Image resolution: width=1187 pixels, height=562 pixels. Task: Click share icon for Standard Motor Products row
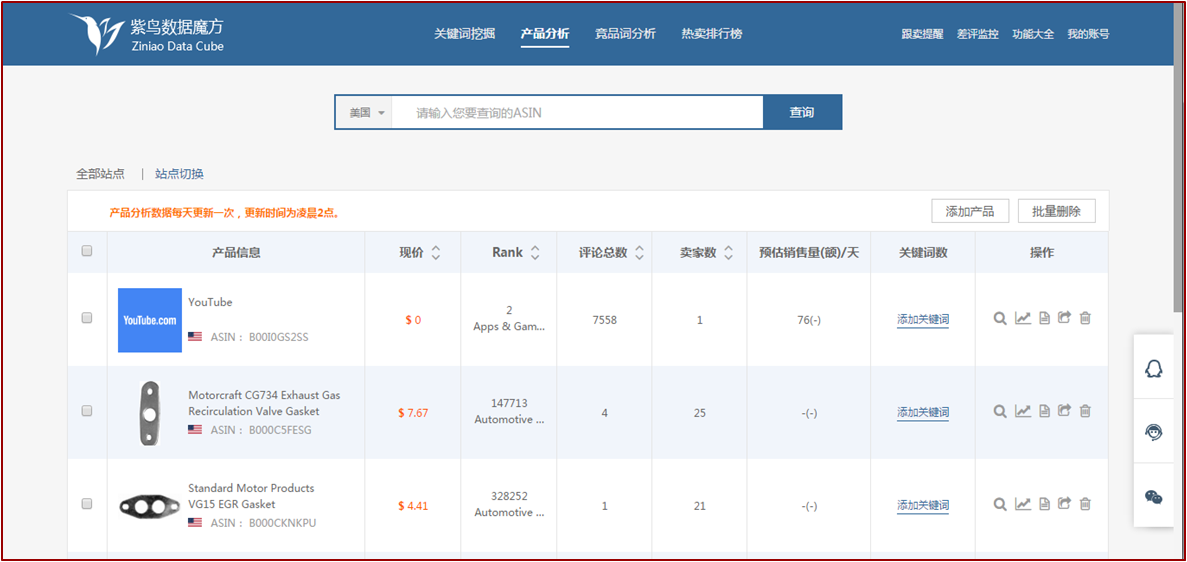(x=1064, y=504)
